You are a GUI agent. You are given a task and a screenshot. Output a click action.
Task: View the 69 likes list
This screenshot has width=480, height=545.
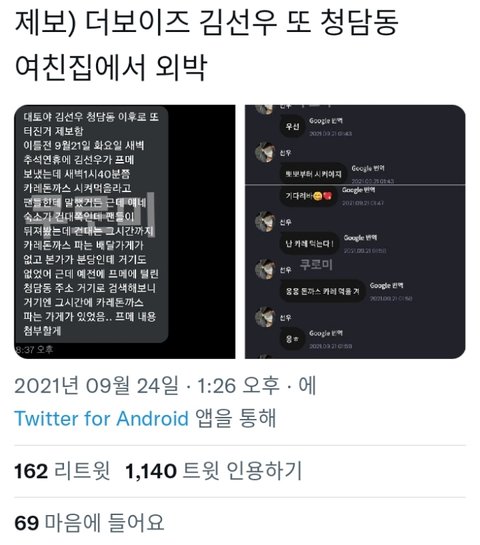[89, 522]
